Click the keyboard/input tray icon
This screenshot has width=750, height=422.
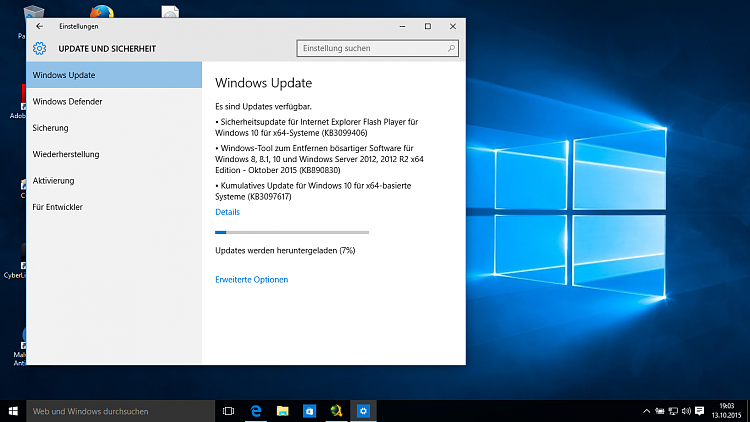(x=660, y=411)
